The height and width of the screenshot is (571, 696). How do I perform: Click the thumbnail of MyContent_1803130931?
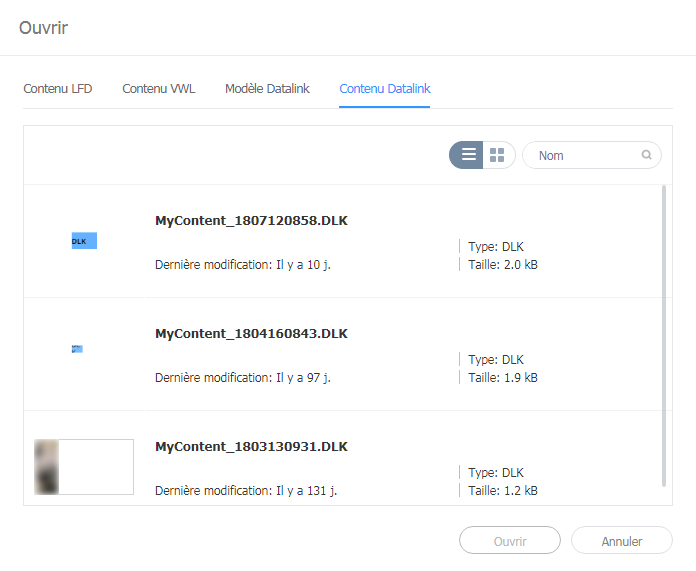click(x=84, y=466)
